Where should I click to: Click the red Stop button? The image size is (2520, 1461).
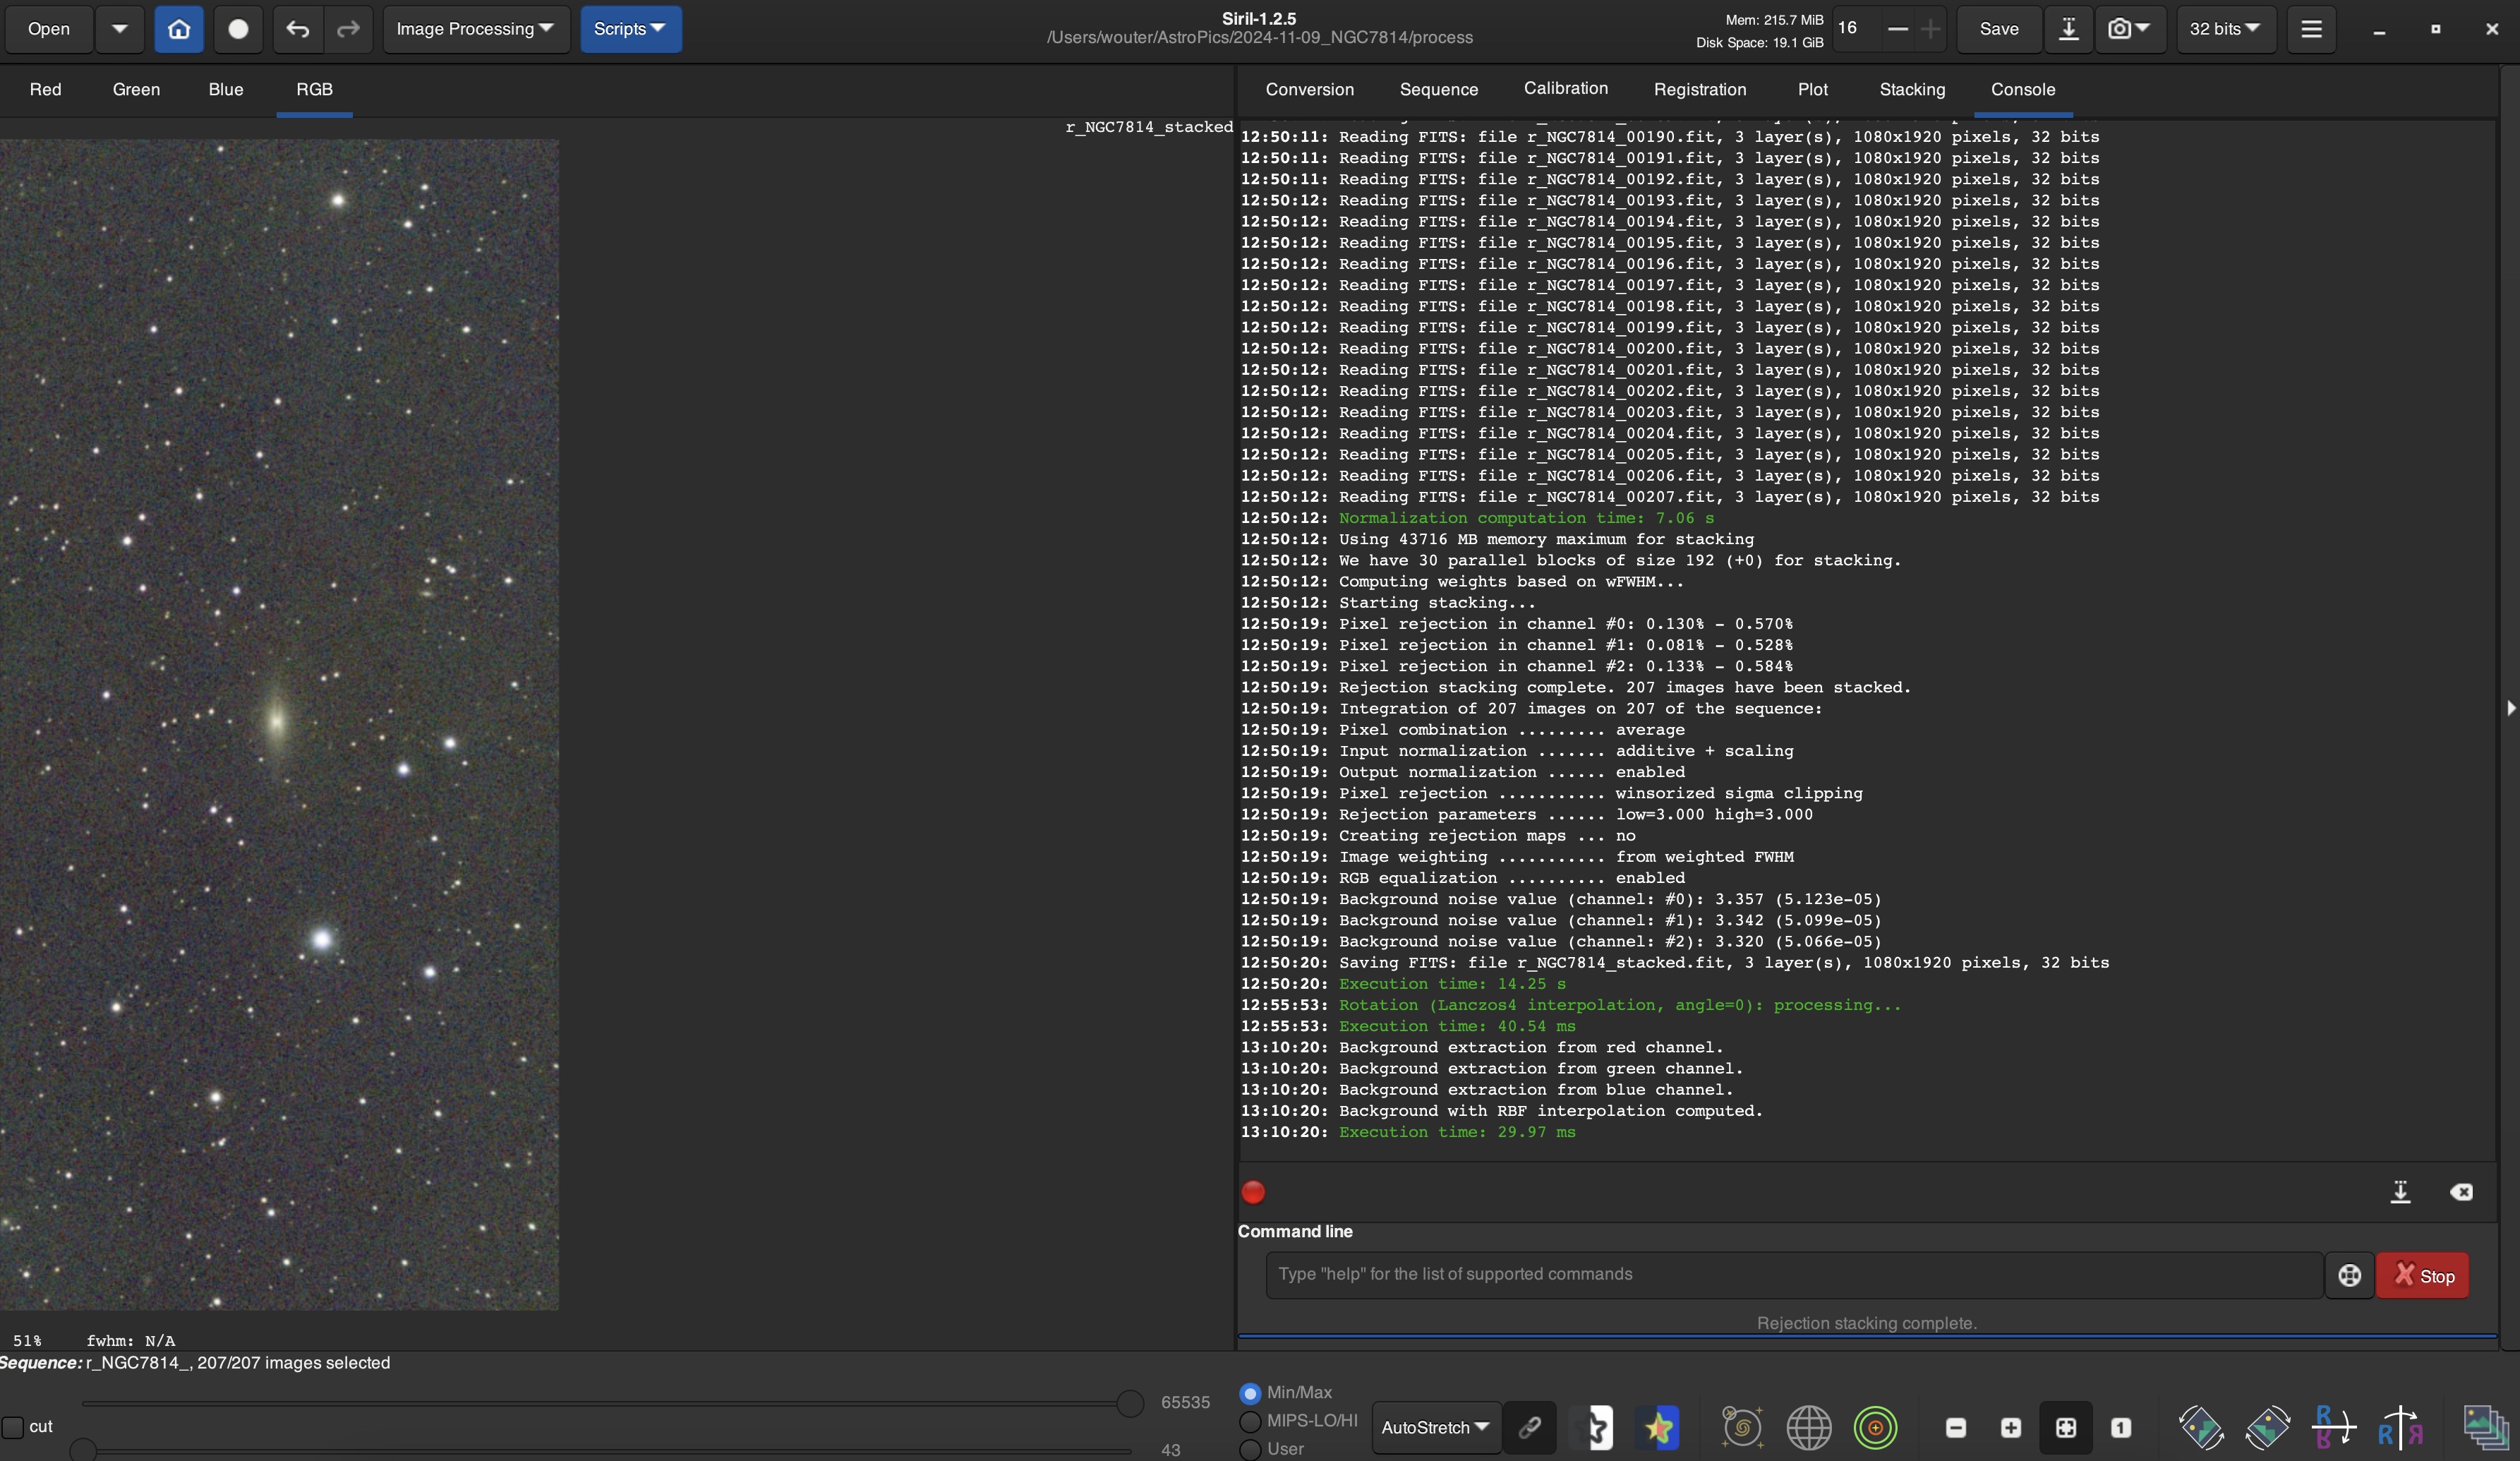pos(2422,1276)
